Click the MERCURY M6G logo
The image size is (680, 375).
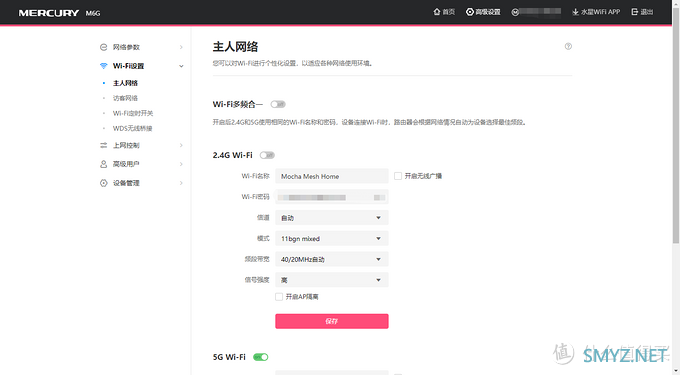[x=59, y=13]
